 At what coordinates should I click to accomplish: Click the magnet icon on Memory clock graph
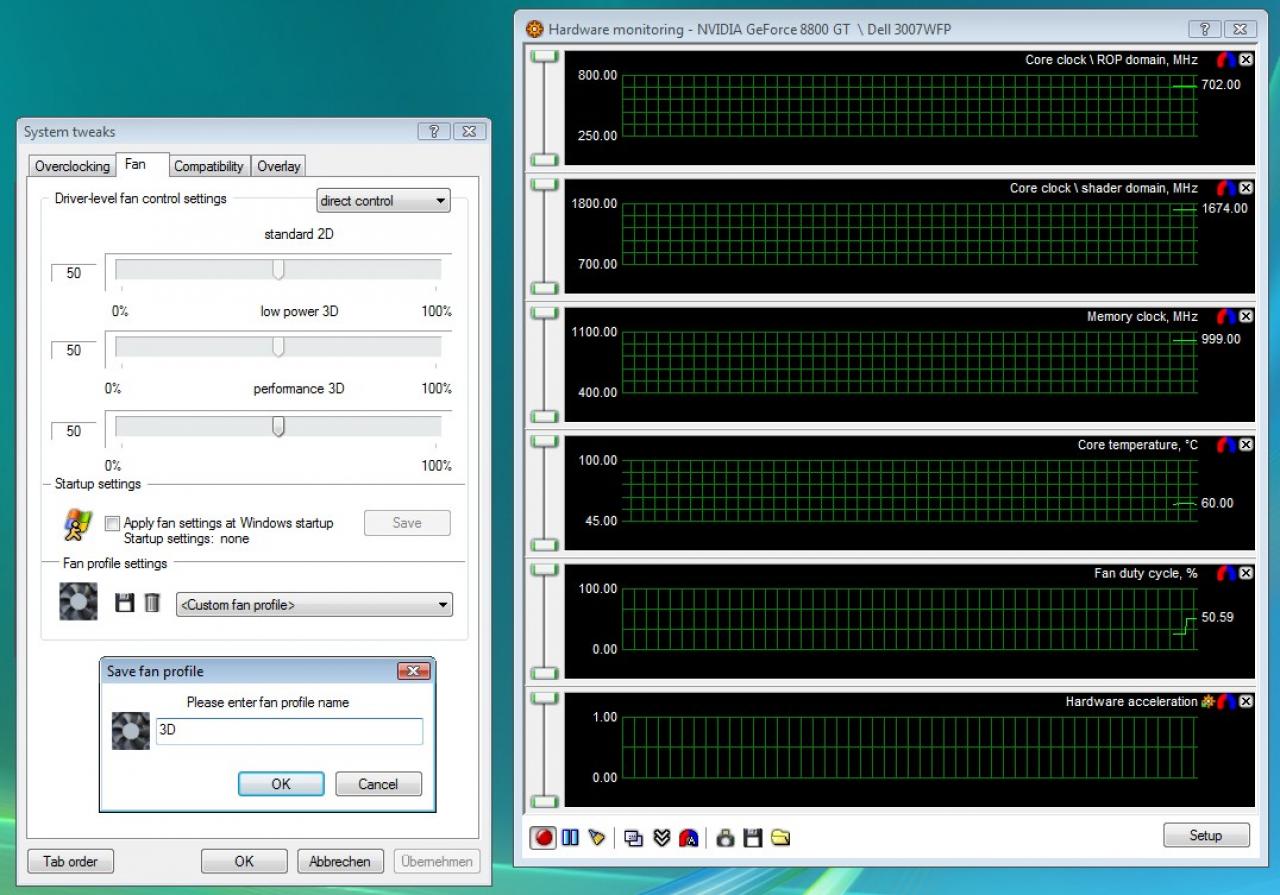1226,316
